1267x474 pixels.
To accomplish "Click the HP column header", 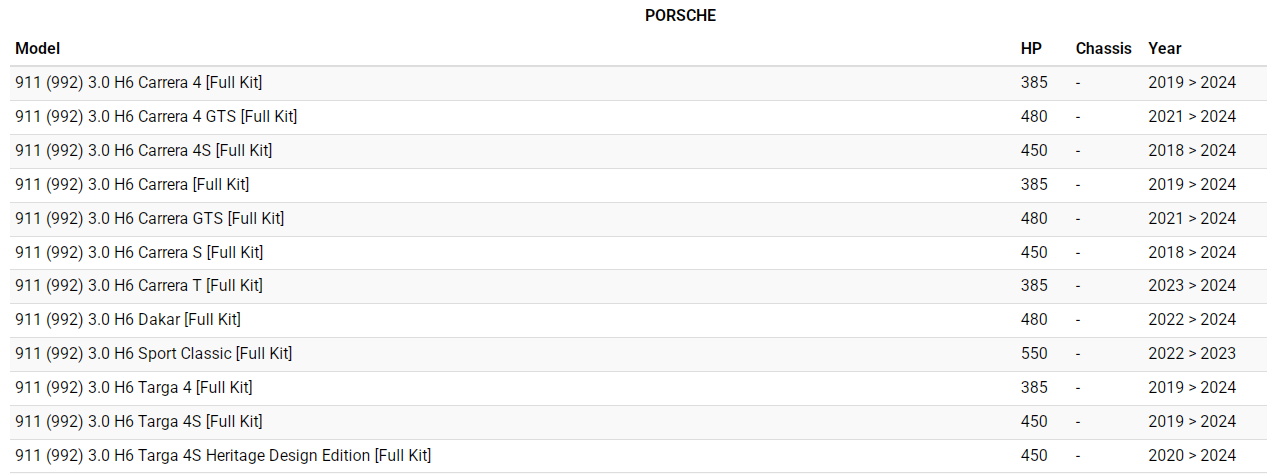I will (1031, 48).
